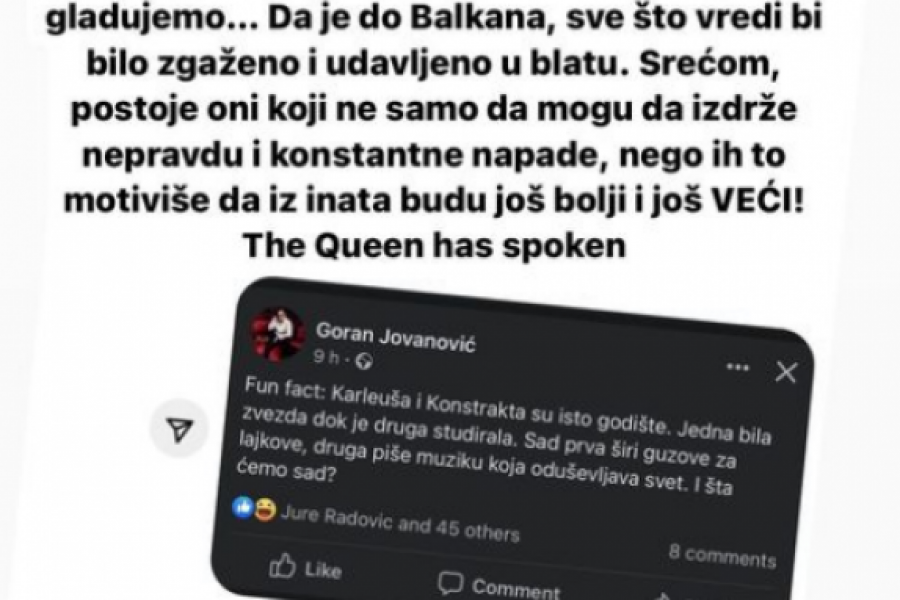Tap the Like button label
Image resolution: width=900 pixels, height=600 pixels.
[x=323, y=570]
